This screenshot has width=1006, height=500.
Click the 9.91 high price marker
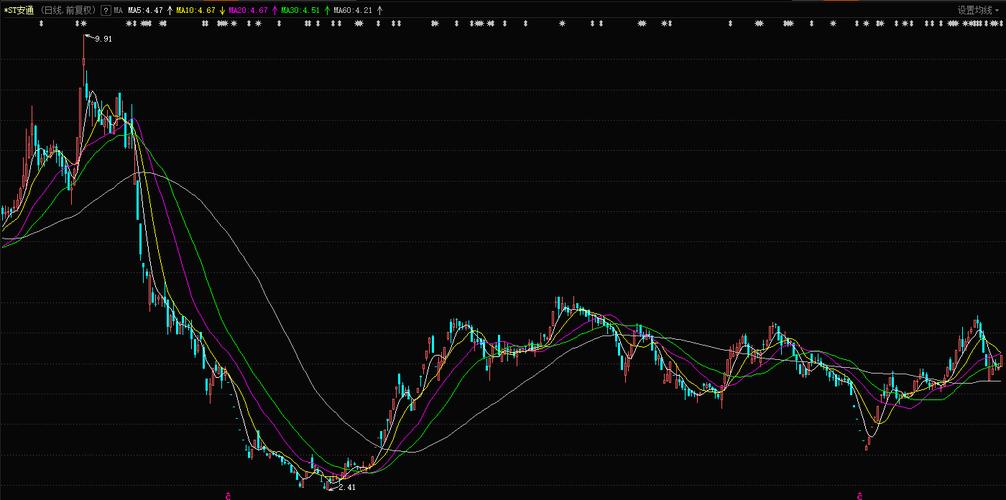[102, 39]
